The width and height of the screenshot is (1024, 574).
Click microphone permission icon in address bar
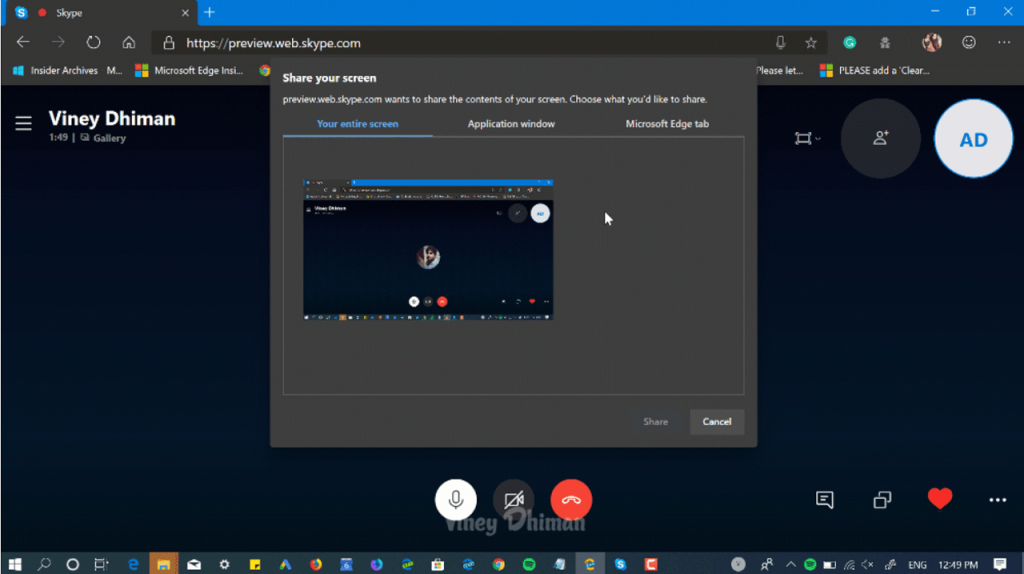tap(780, 42)
